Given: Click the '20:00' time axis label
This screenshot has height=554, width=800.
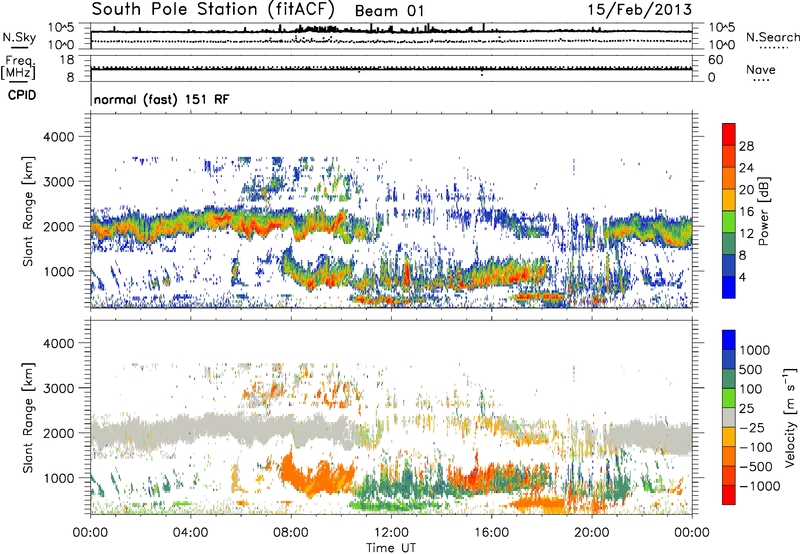Looking at the screenshot, I should 592,533.
